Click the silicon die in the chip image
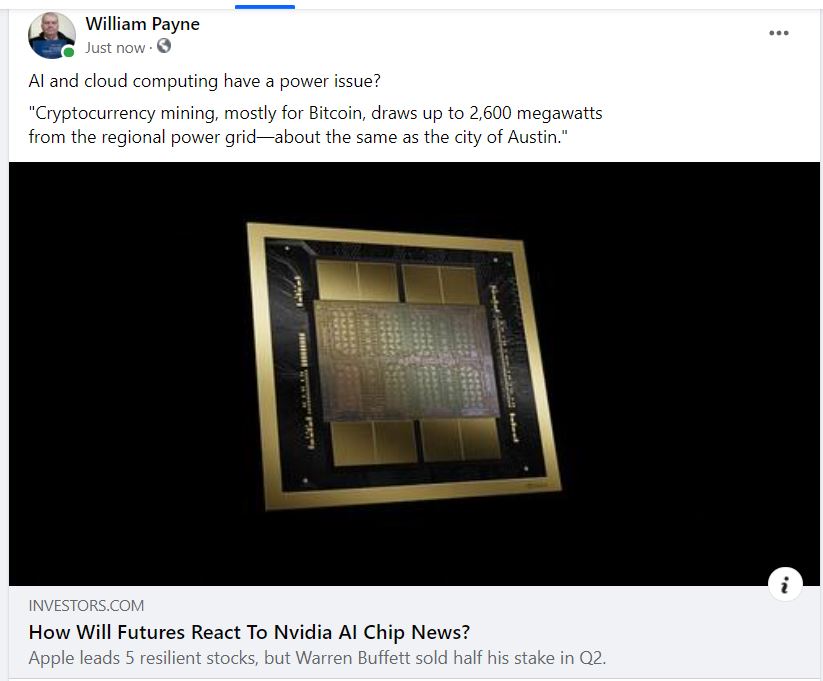The image size is (823, 681). point(406,361)
